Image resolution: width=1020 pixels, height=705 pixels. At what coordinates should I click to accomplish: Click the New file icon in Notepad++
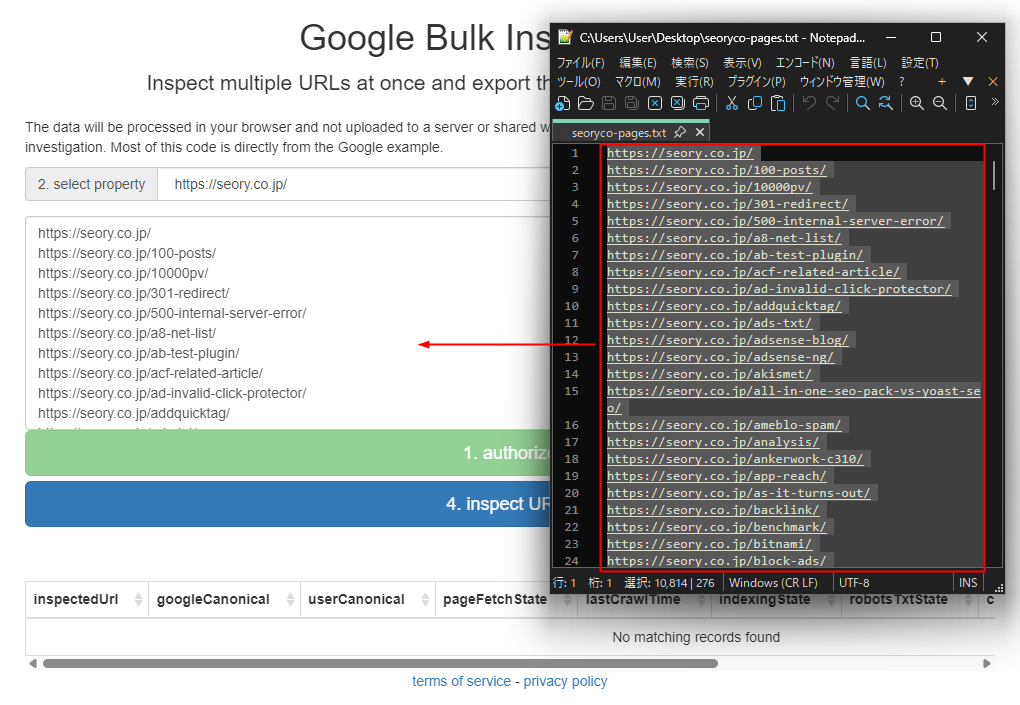(563, 103)
